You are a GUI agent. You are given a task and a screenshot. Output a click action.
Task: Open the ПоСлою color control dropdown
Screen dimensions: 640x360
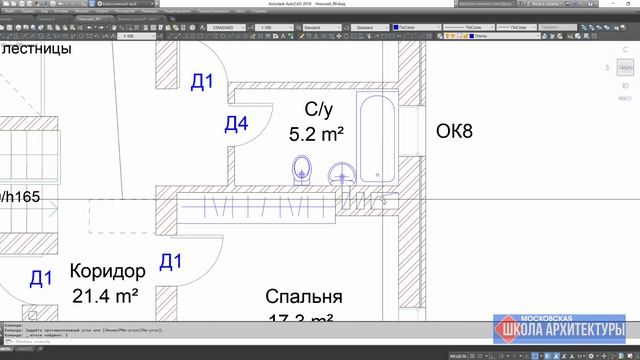417,27
